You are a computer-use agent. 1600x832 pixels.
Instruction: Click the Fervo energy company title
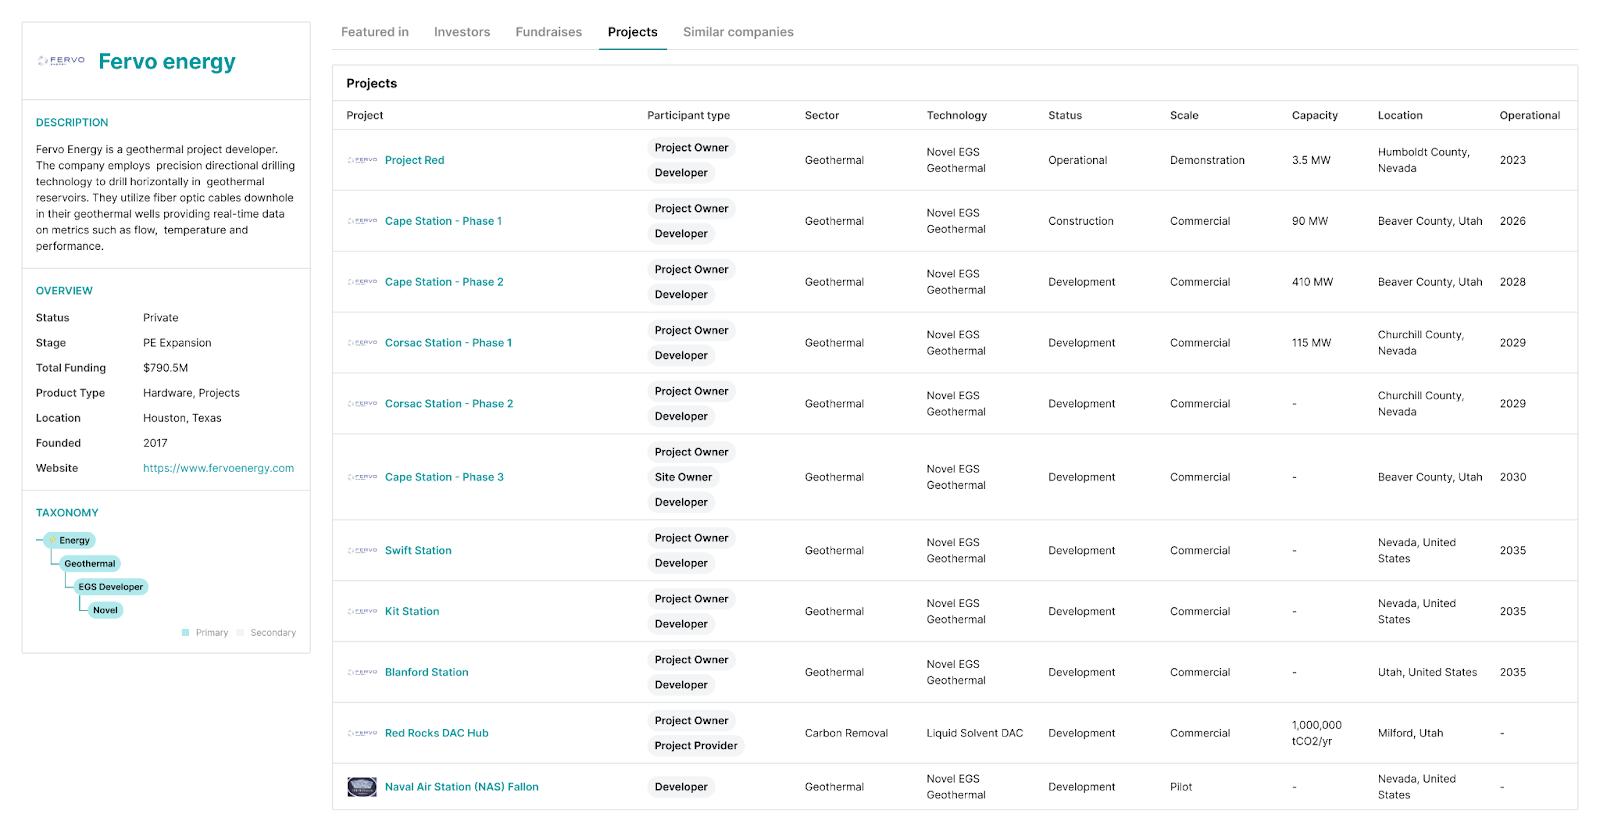[x=167, y=62]
